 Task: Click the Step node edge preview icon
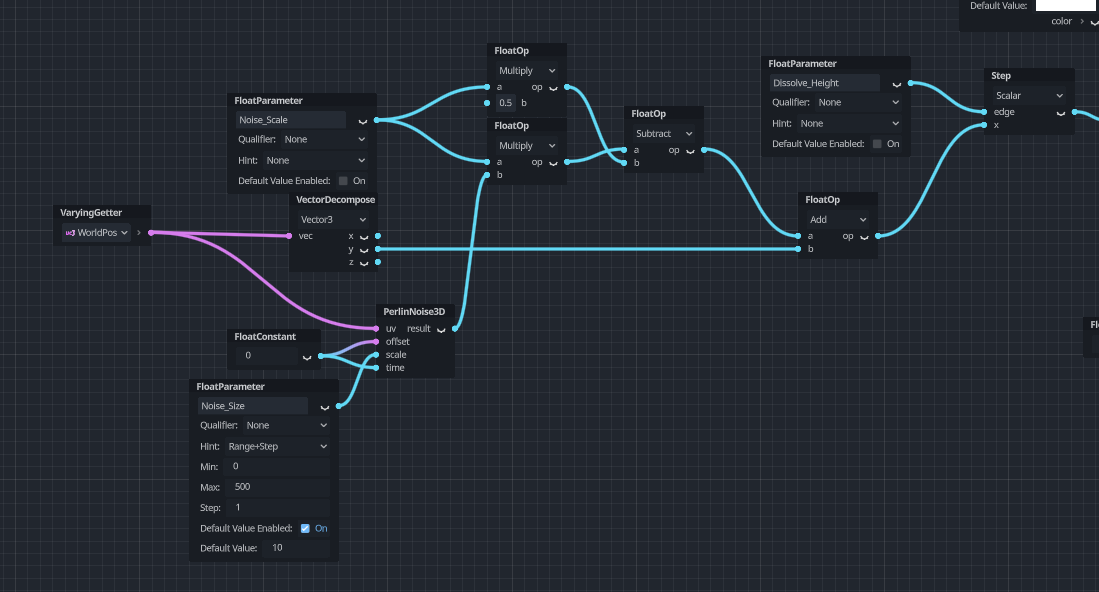pyautogui.click(x=1059, y=113)
